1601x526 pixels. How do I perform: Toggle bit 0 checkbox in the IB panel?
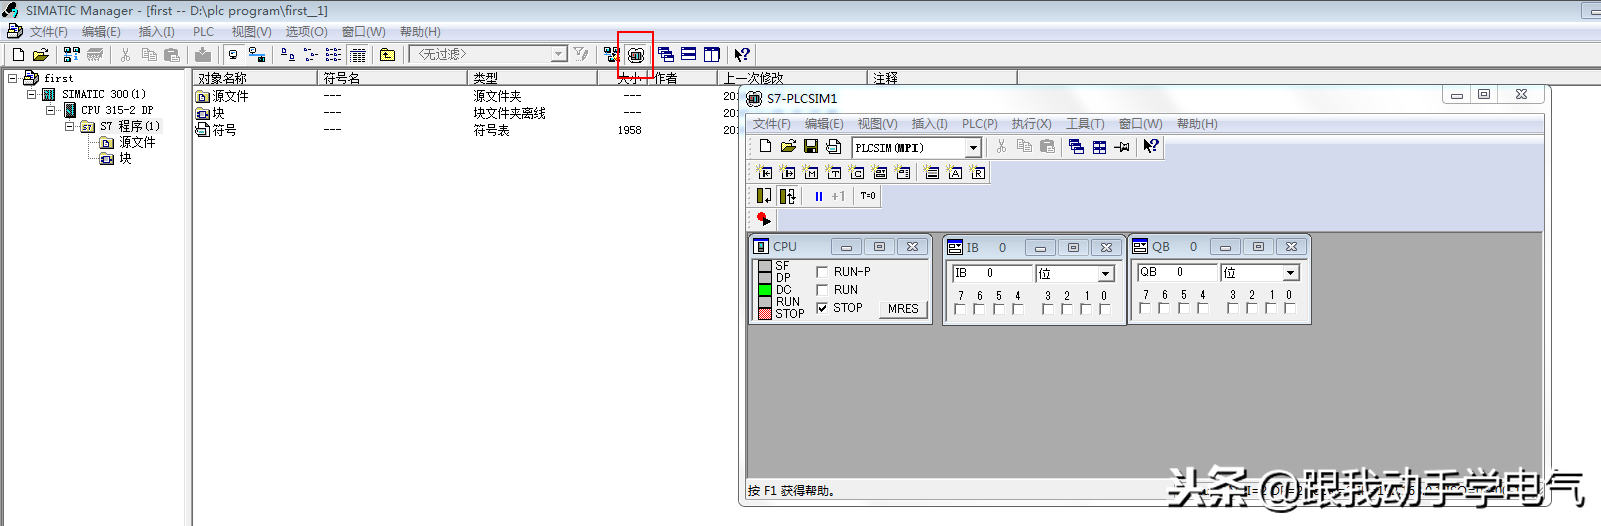1105,309
